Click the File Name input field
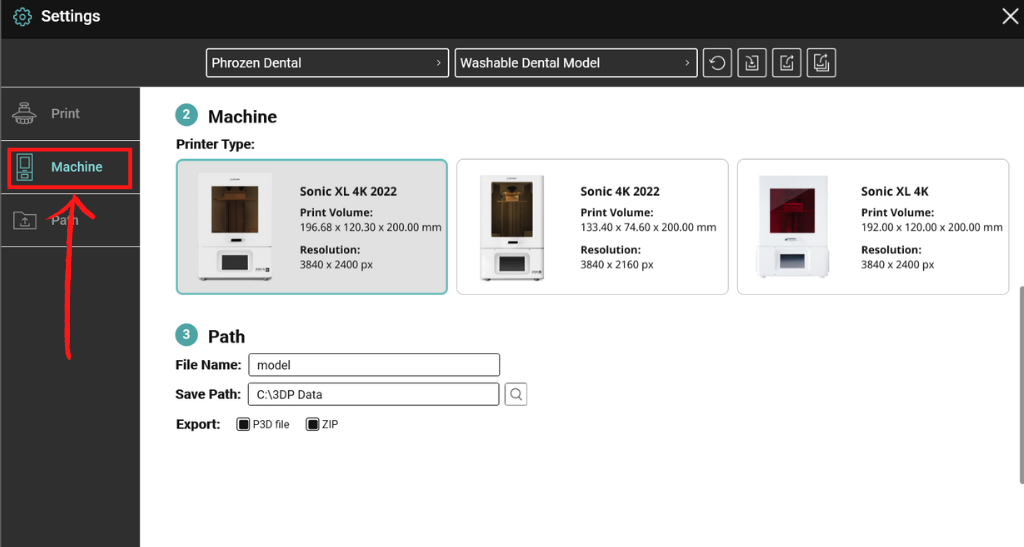The height and width of the screenshot is (547, 1024). [x=374, y=365]
